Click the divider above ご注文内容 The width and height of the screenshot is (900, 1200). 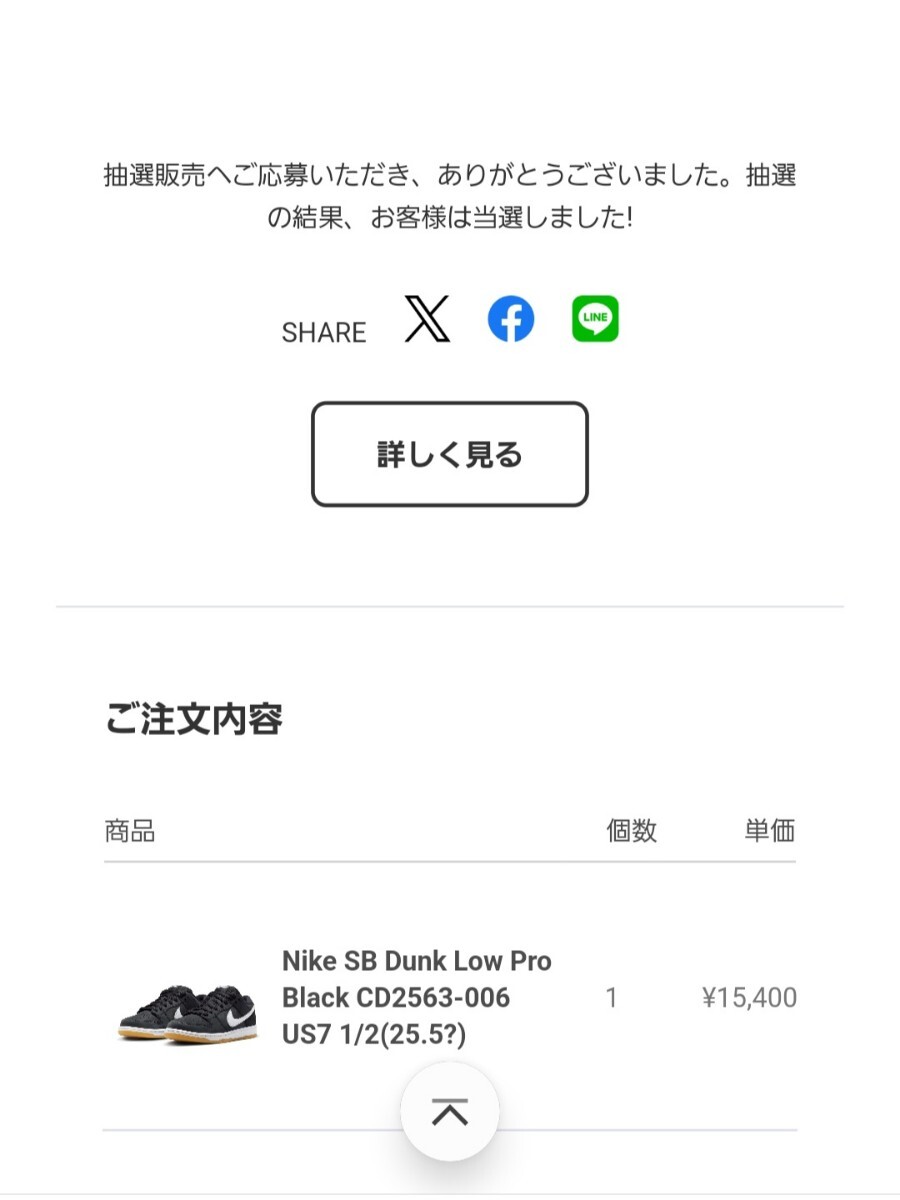pos(450,606)
